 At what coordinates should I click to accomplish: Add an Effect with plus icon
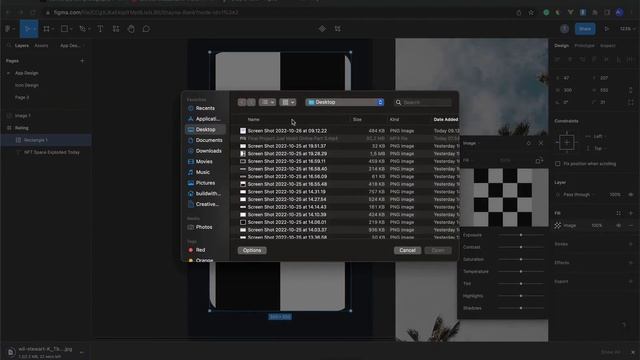(631, 263)
